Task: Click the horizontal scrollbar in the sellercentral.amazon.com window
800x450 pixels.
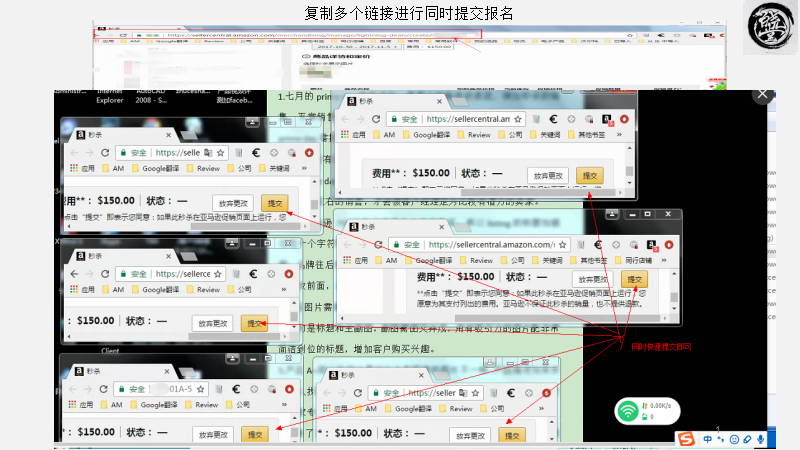Action: (x=557, y=318)
